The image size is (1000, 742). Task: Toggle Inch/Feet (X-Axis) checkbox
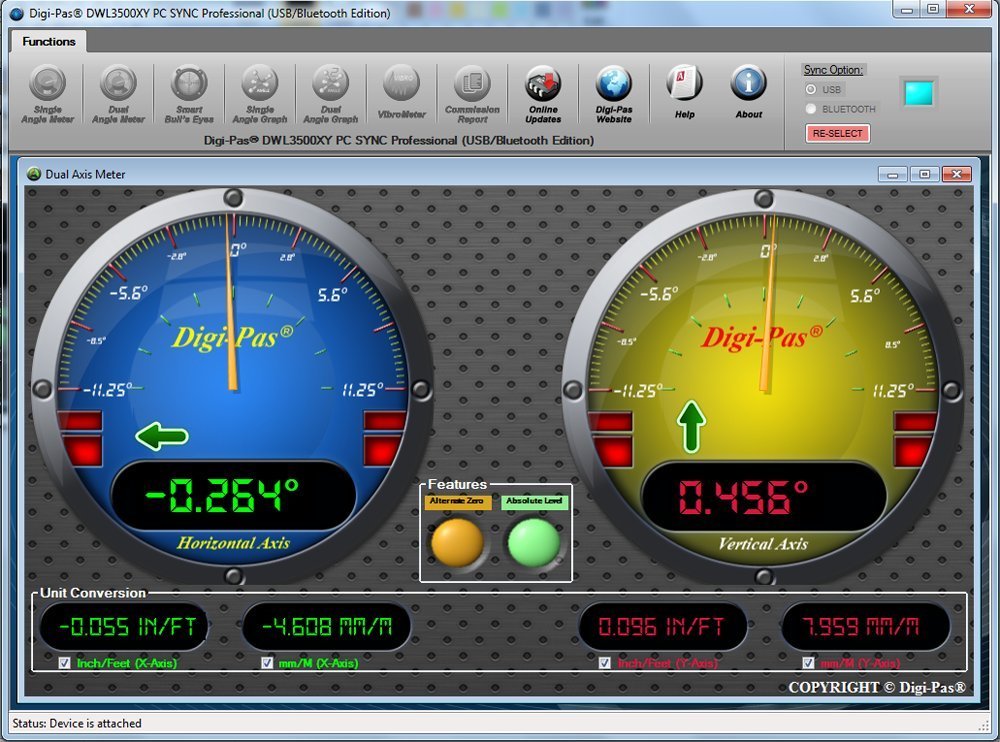(65, 662)
